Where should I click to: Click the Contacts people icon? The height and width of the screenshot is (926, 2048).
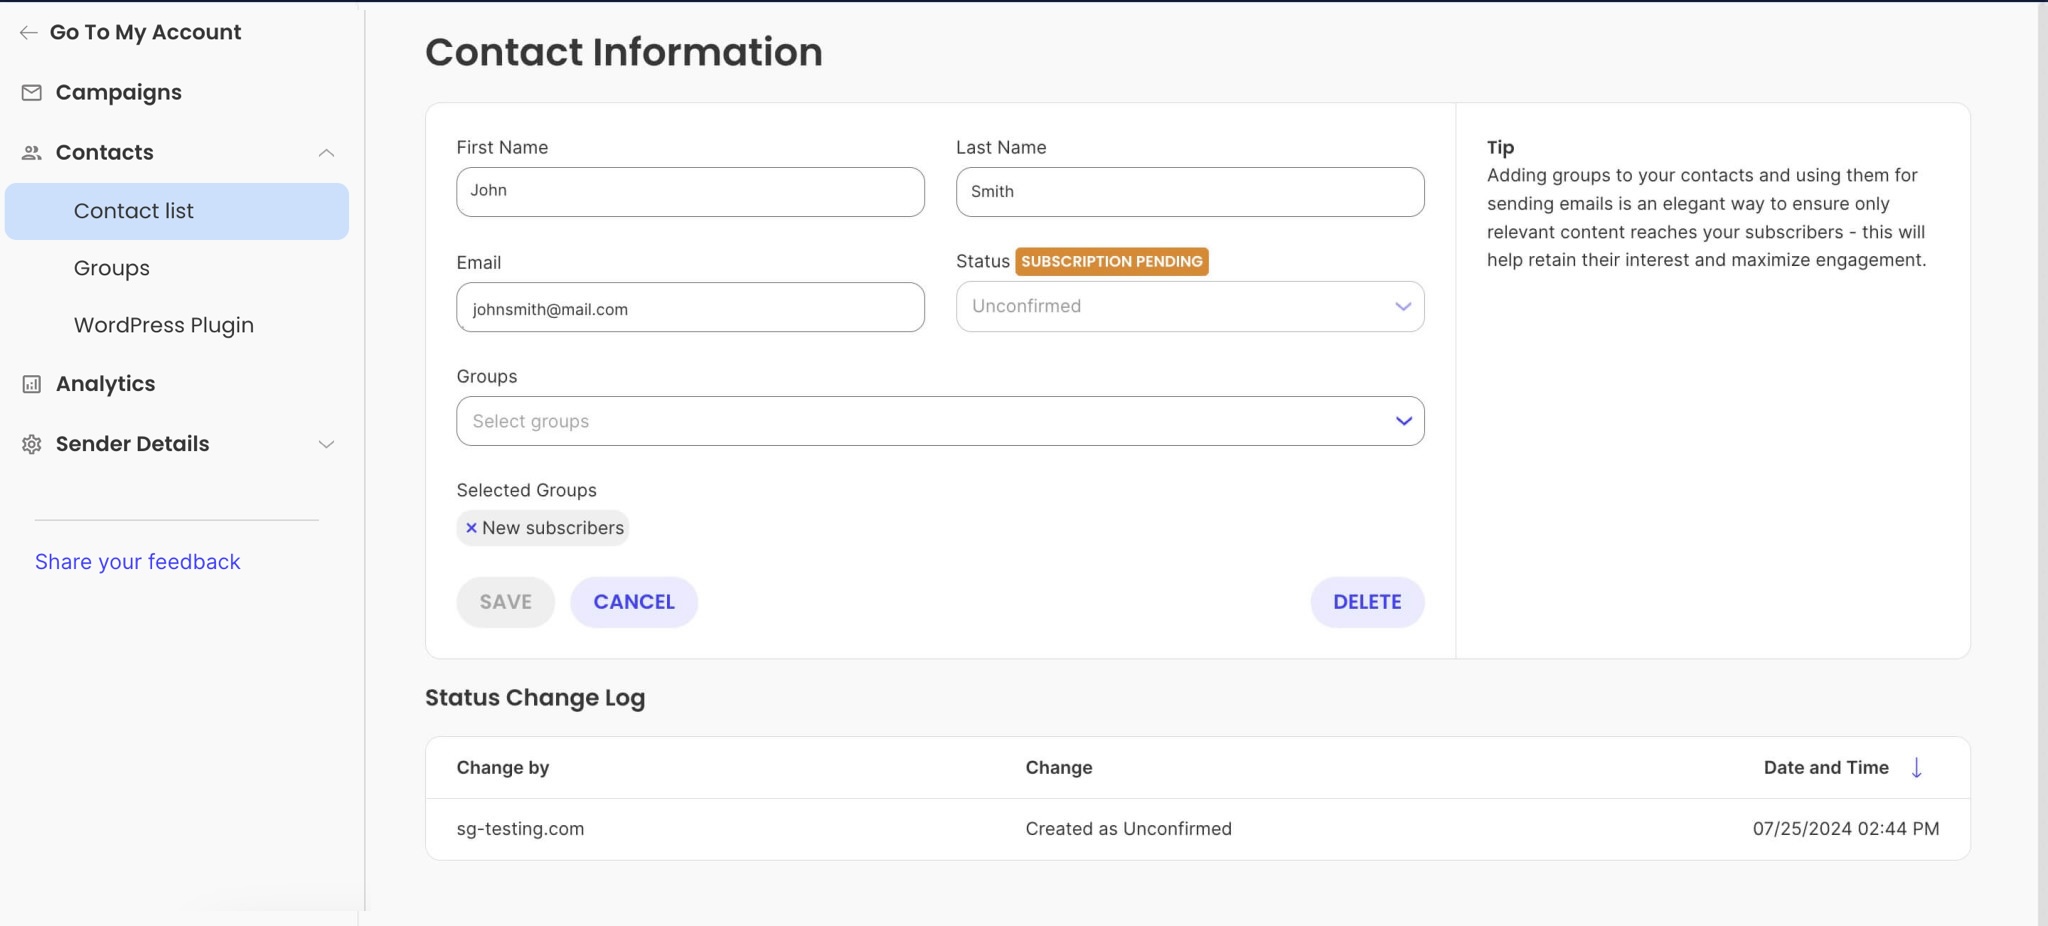[x=32, y=152]
